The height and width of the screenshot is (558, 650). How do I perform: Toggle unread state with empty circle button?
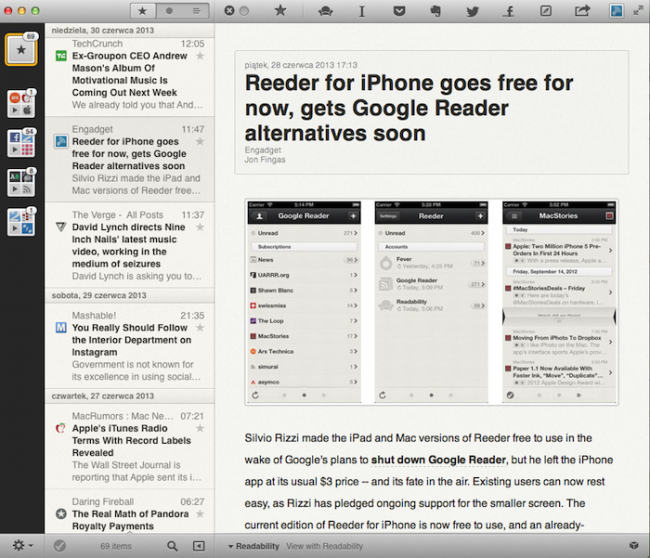point(245,11)
